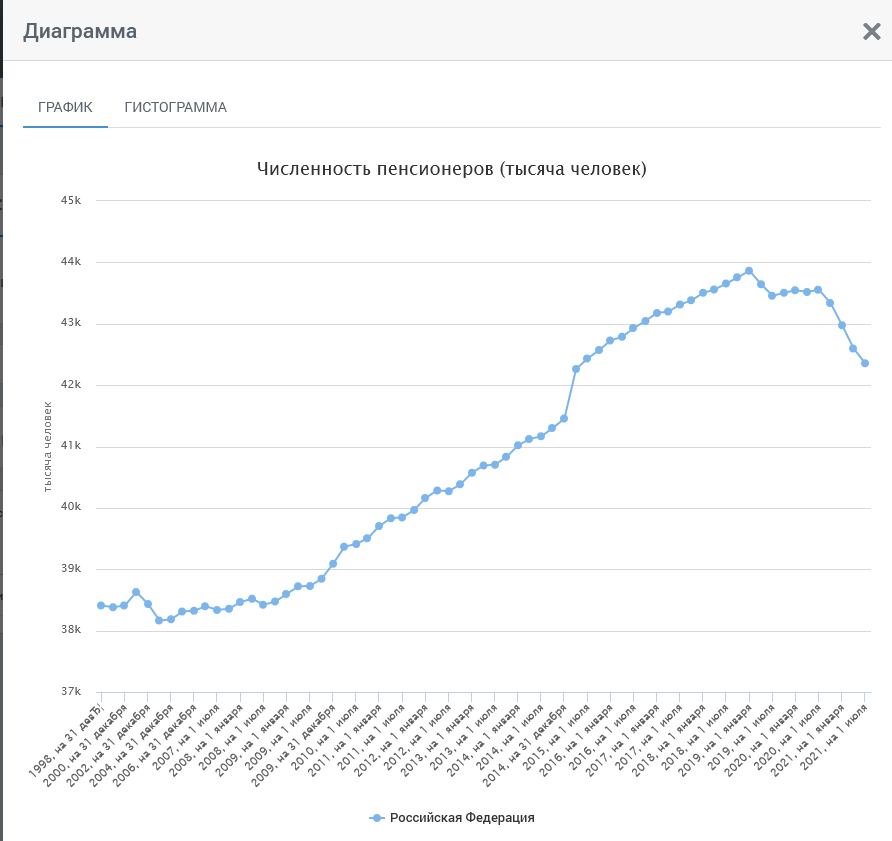The image size is (892, 841).
Task: Click the small peak point near 2002
Action: pos(136,592)
